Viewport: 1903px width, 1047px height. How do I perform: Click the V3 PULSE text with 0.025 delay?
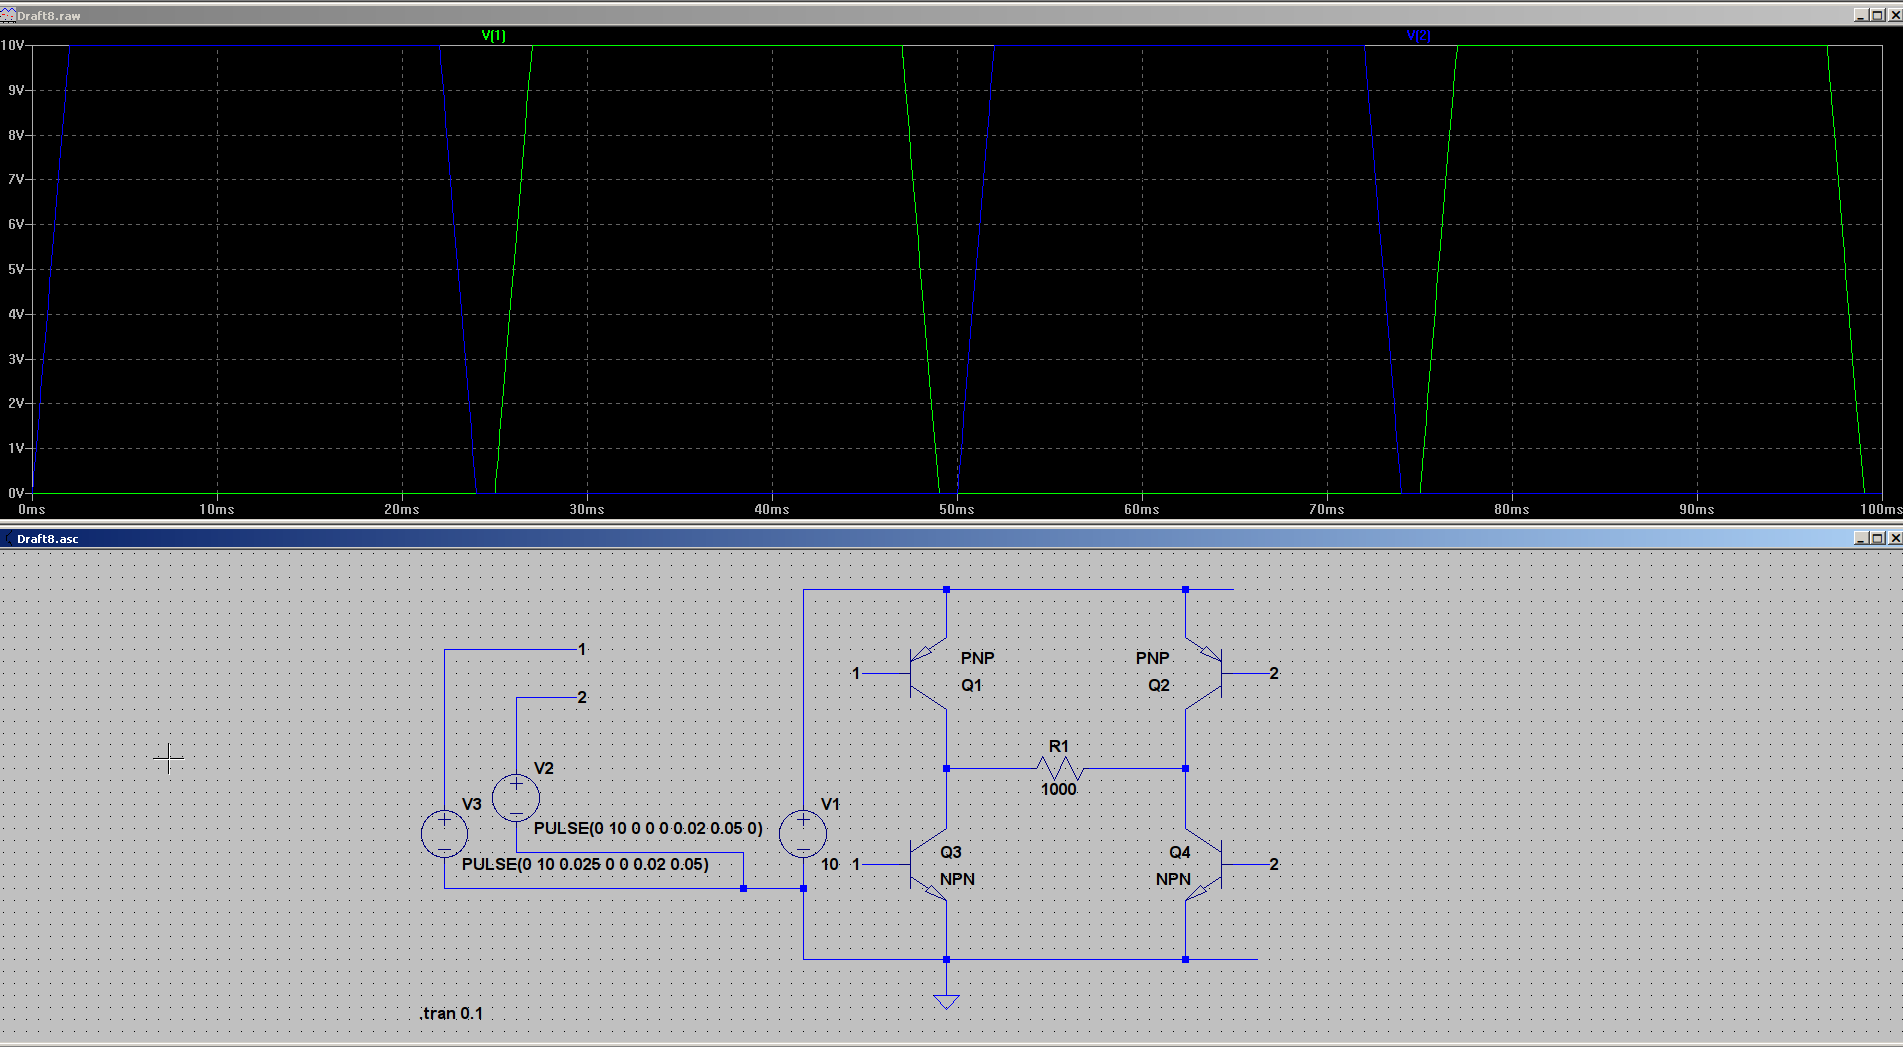(x=585, y=864)
